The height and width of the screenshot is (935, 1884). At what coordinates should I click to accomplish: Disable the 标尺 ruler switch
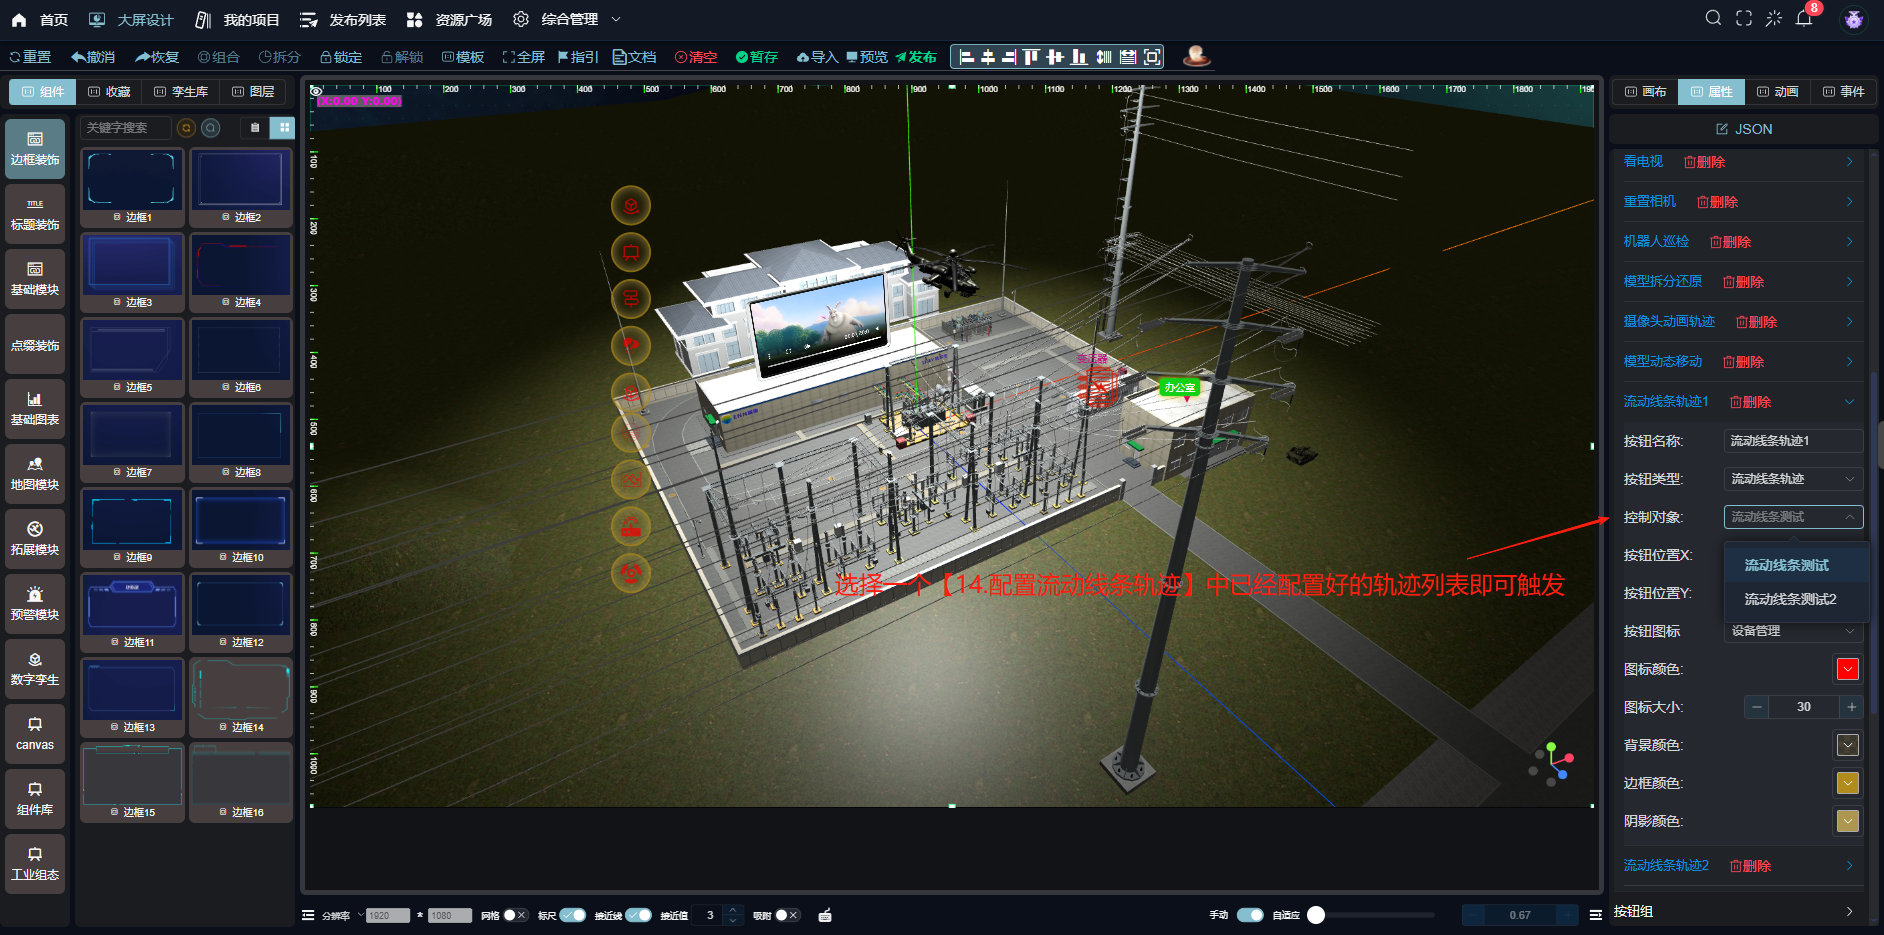pos(573,915)
